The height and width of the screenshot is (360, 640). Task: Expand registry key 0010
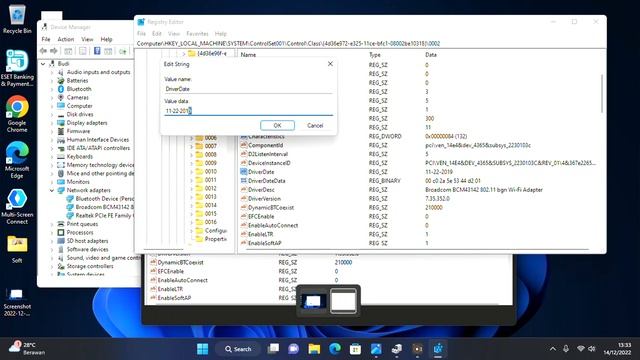point(191,171)
